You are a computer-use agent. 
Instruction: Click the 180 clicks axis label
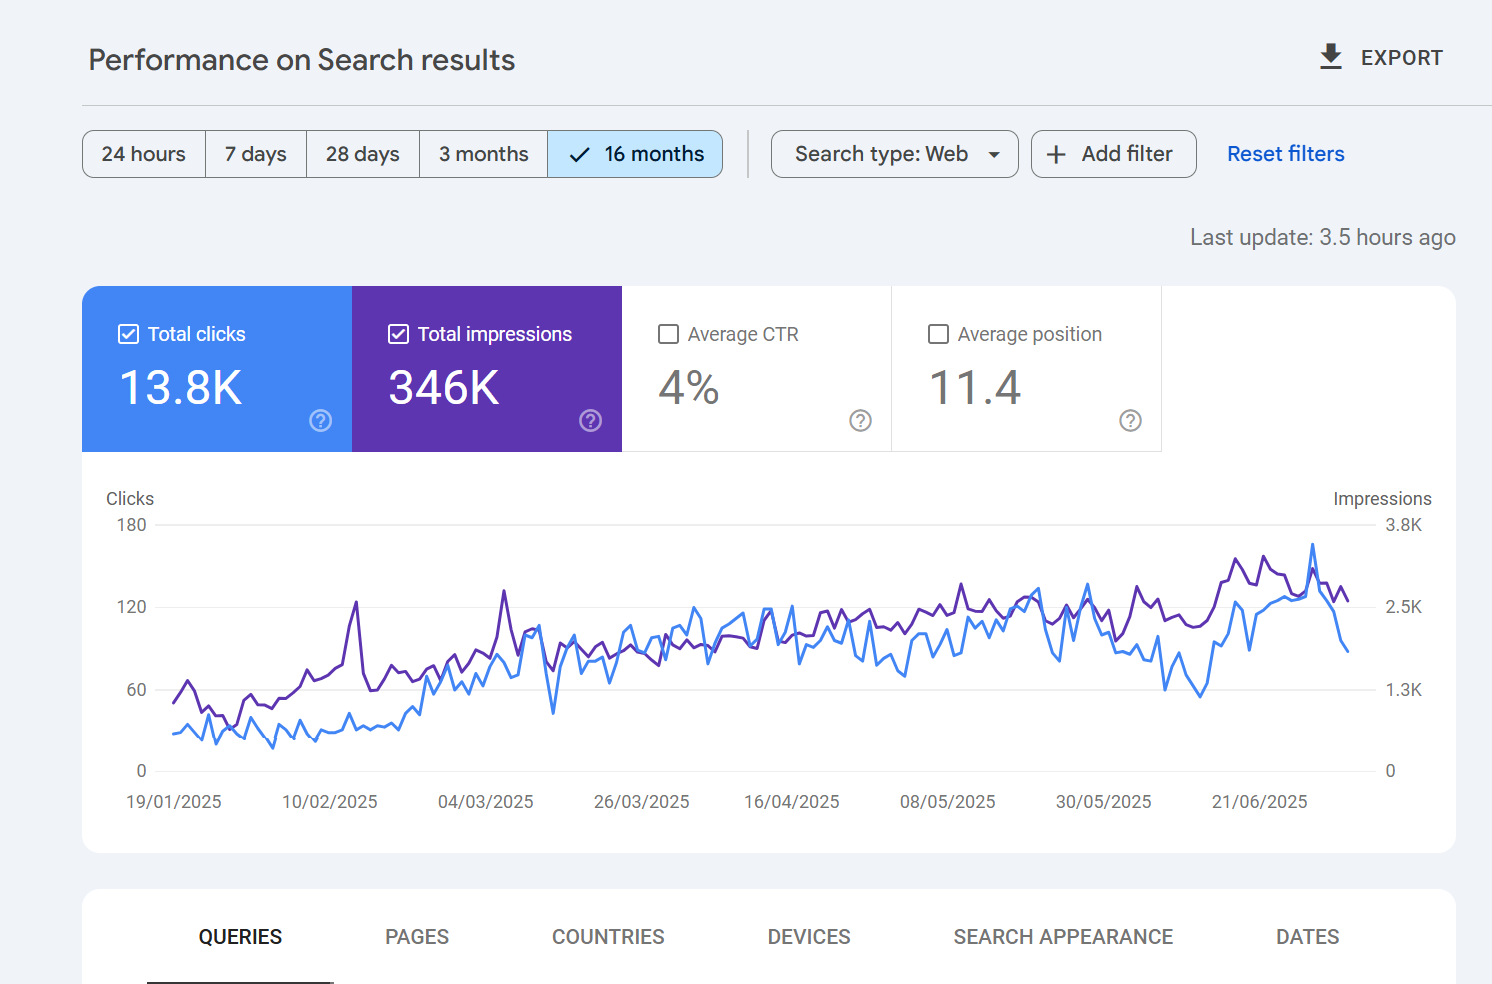pyautogui.click(x=131, y=525)
